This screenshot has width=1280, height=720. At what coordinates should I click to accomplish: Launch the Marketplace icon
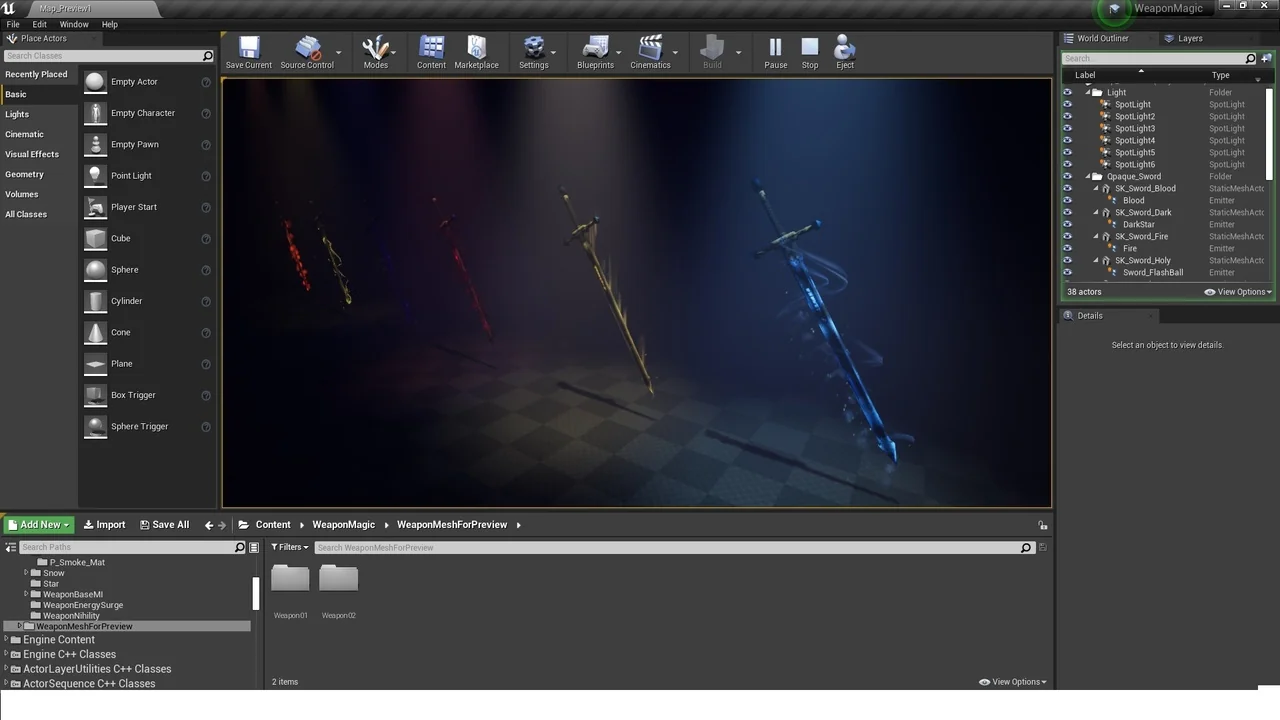[x=476, y=49]
